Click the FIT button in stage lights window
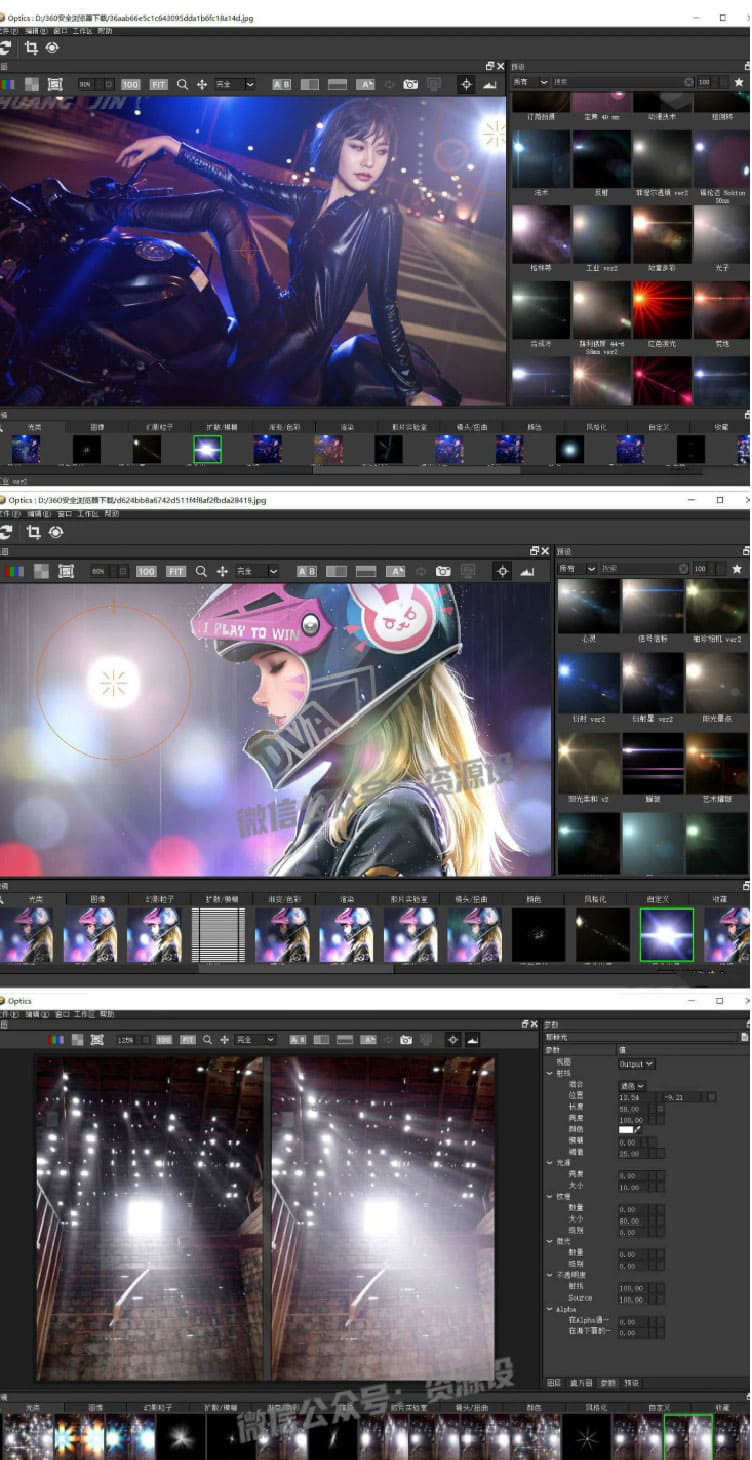Viewport: 752px width, 1460px height. tap(188, 1040)
